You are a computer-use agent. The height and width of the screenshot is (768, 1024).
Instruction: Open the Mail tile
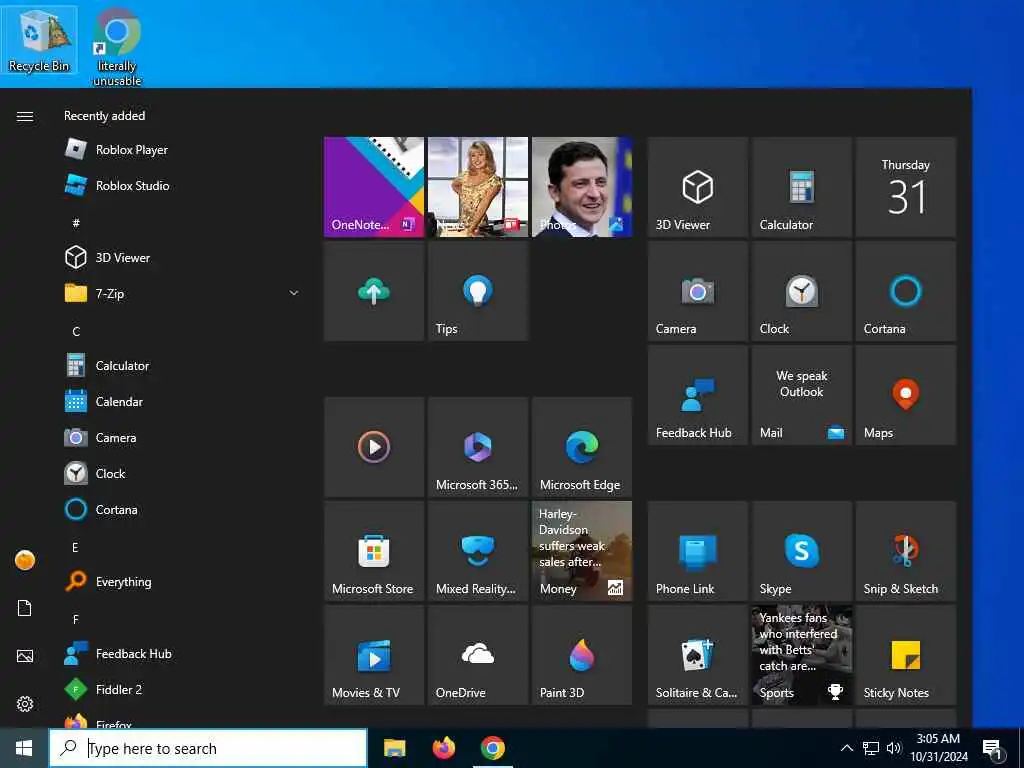click(801, 395)
